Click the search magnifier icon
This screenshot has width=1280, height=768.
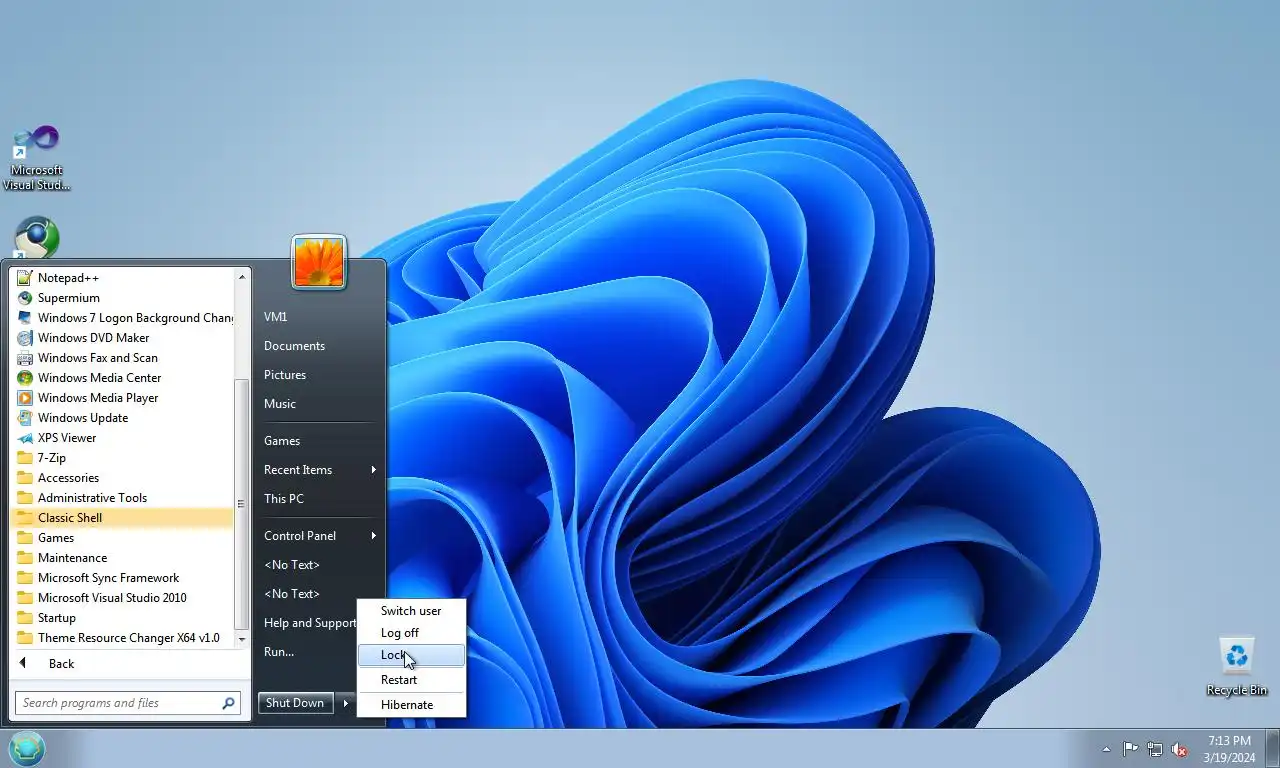click(x=229, y=703)
